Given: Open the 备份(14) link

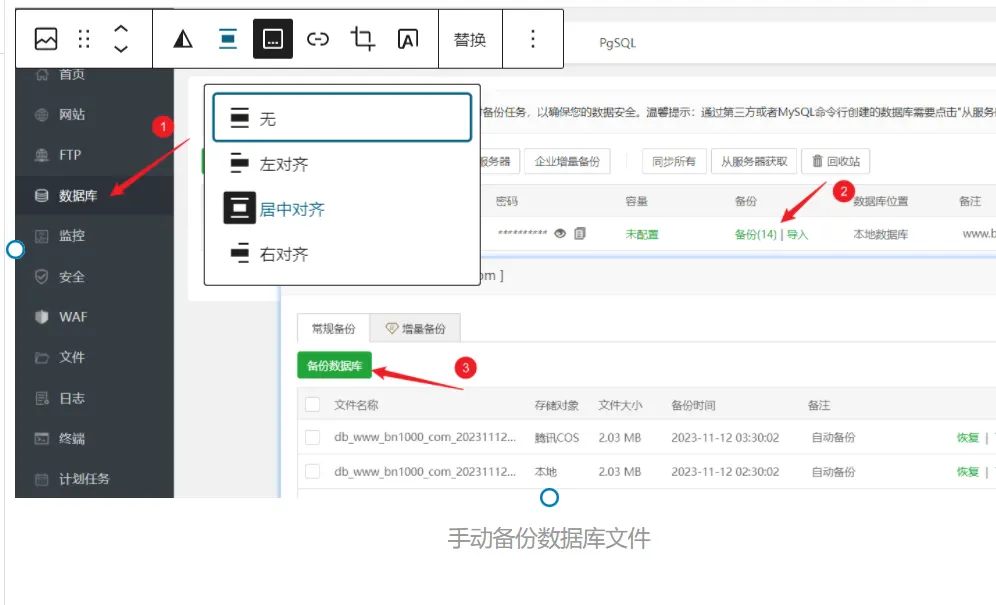Looking at the screenshot, I should (755, 234).
